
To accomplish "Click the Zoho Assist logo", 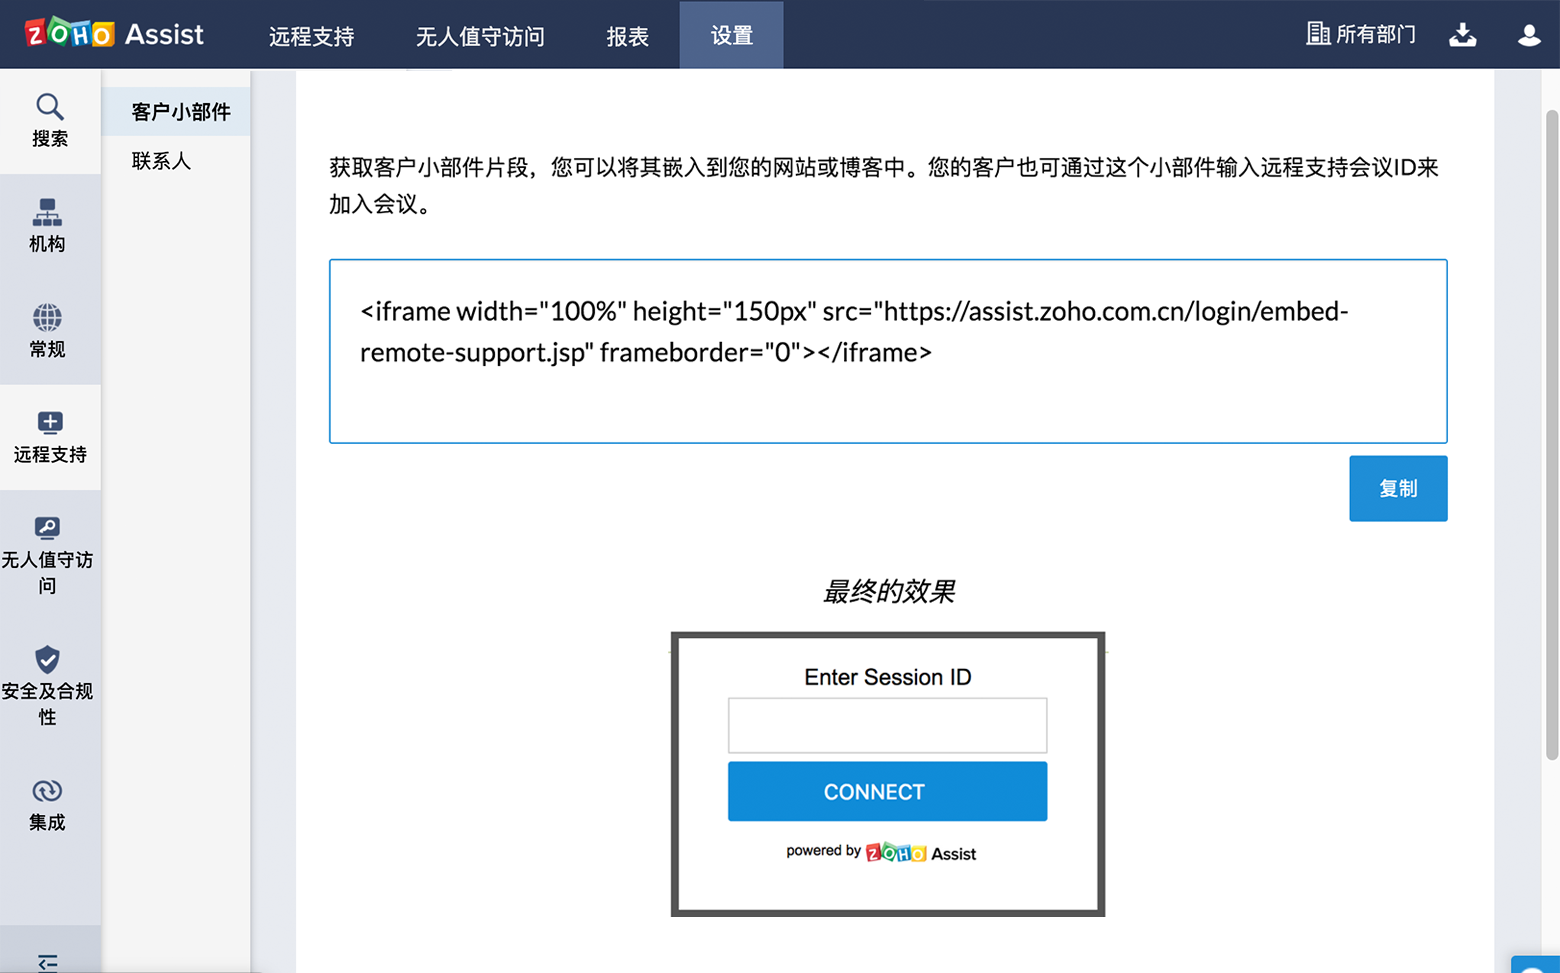I will 114,34.
